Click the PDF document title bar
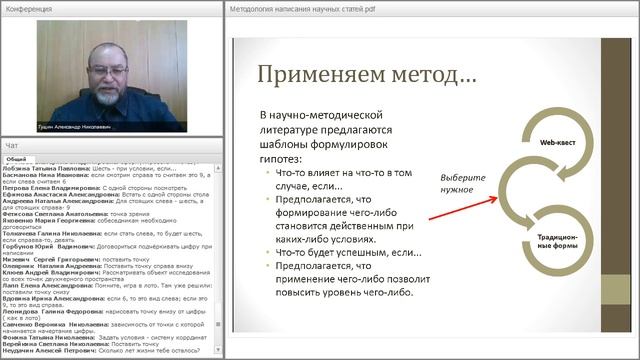This screenshot has width=640, height=360. [432, 9]
